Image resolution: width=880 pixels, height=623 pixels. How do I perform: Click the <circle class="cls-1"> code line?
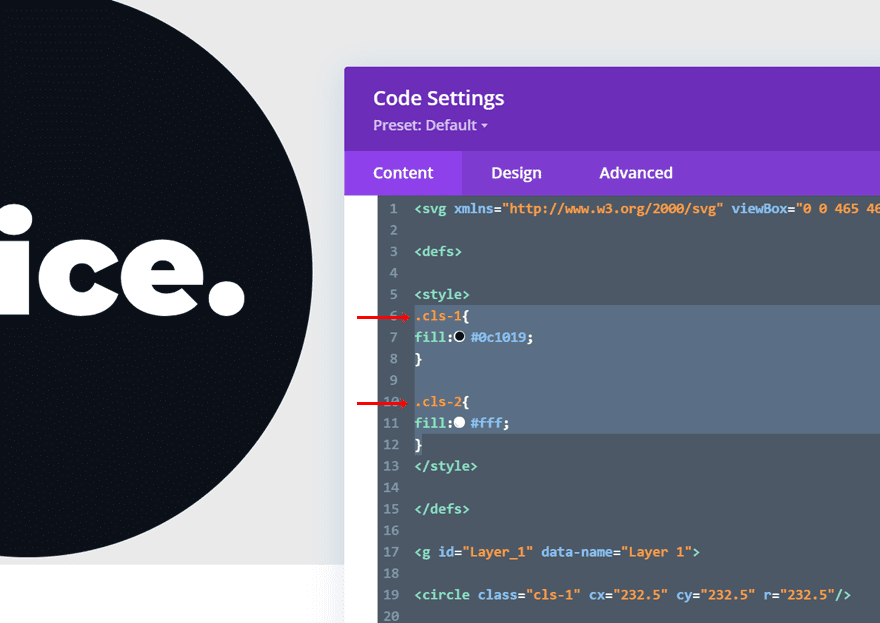point(632,595)
